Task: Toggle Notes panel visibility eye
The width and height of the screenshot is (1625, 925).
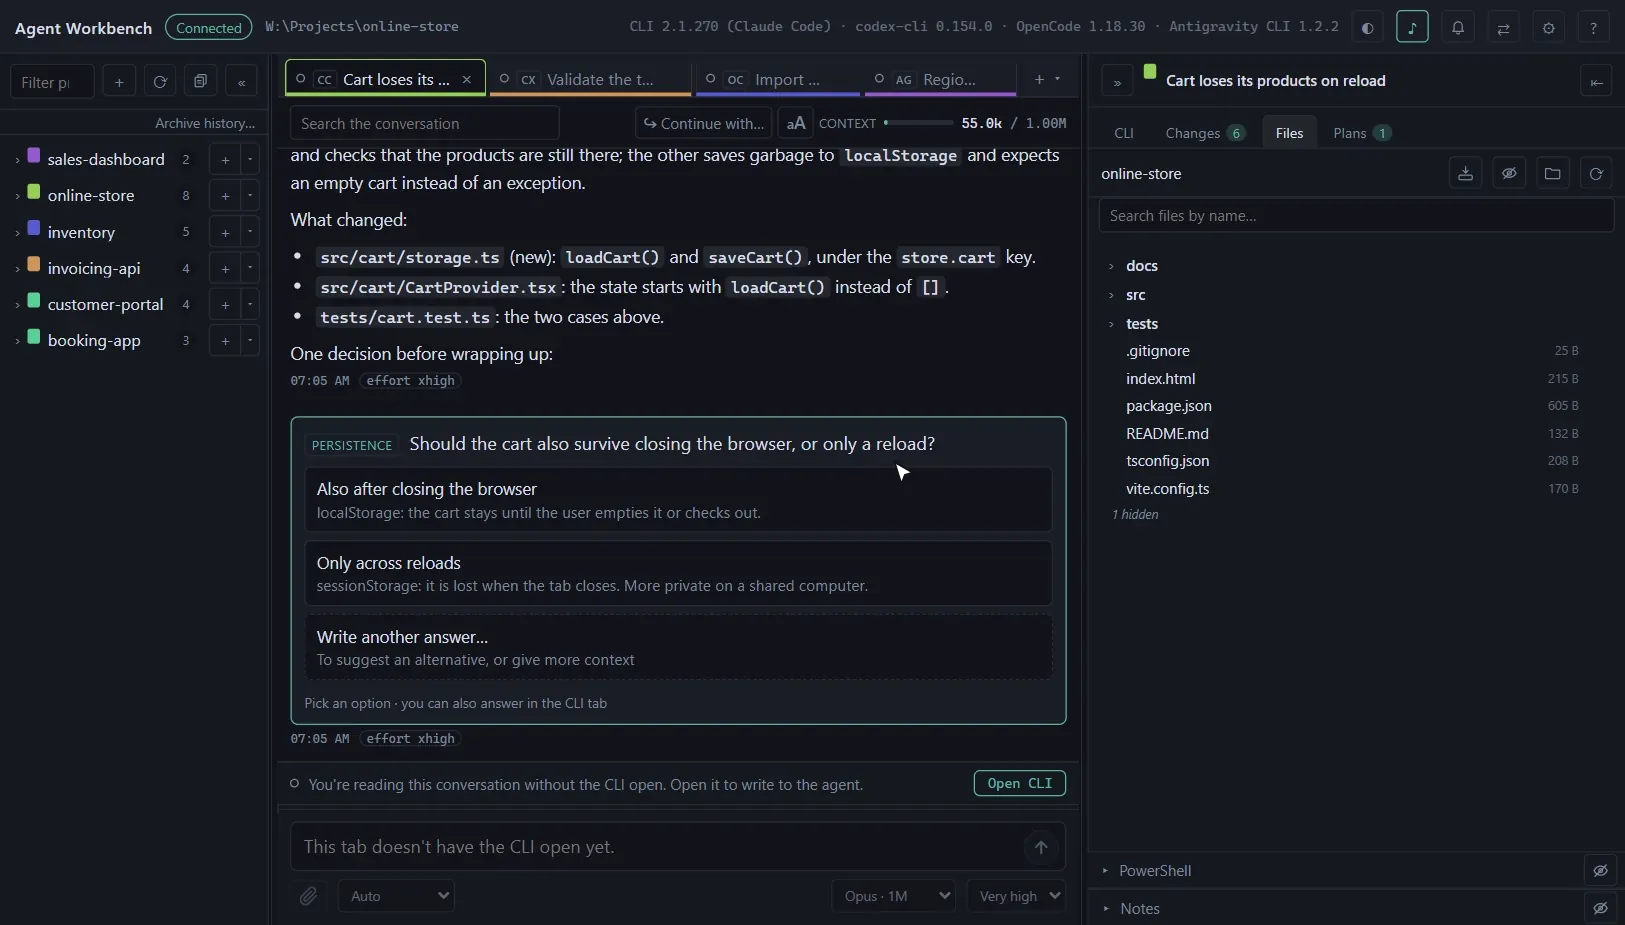Action: click(x=1600, y=908)
